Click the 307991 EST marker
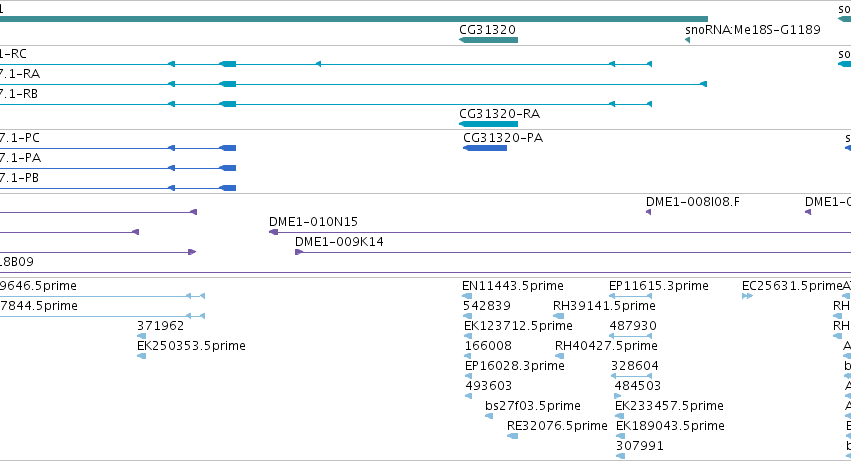 pos(620,456)
